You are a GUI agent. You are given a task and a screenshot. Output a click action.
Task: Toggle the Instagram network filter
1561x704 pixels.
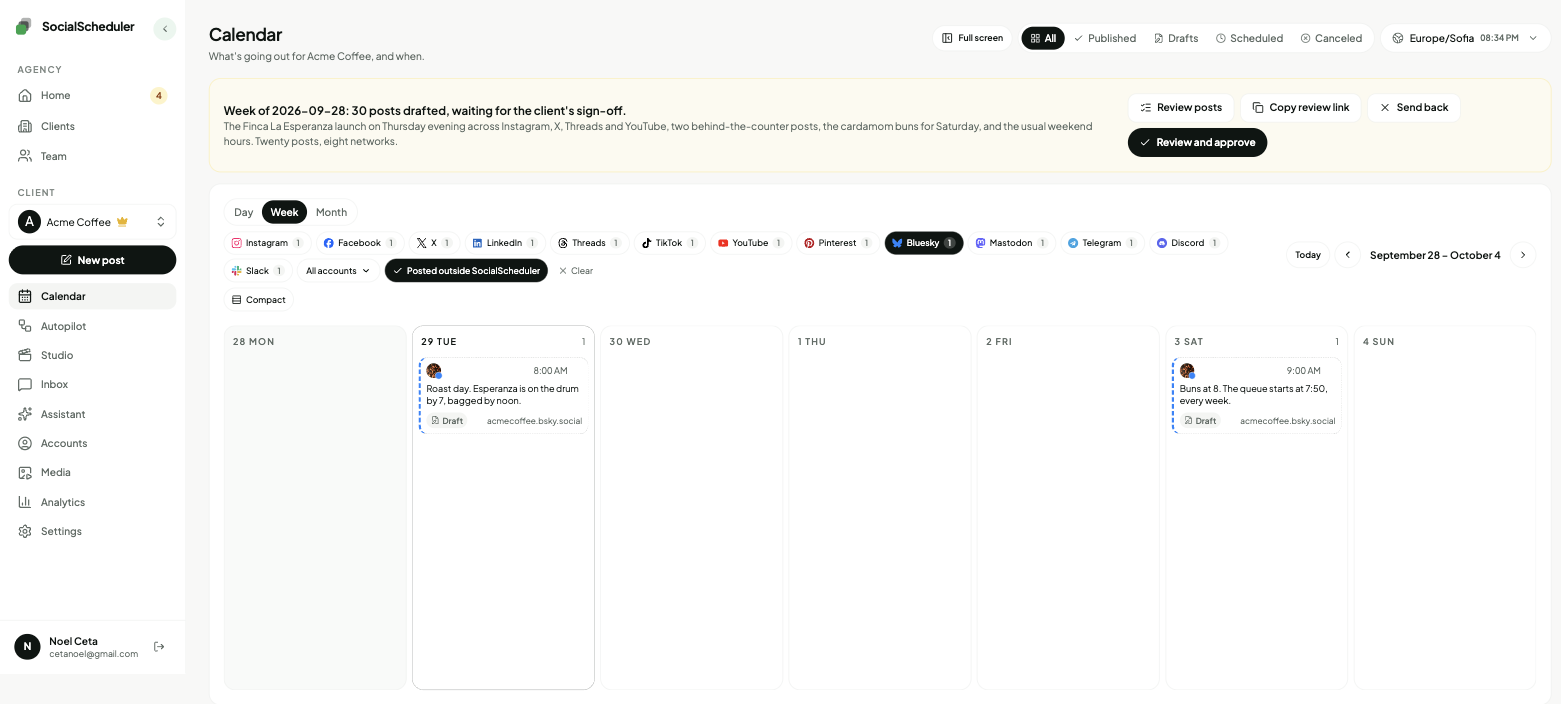click(x=267, y=243)
